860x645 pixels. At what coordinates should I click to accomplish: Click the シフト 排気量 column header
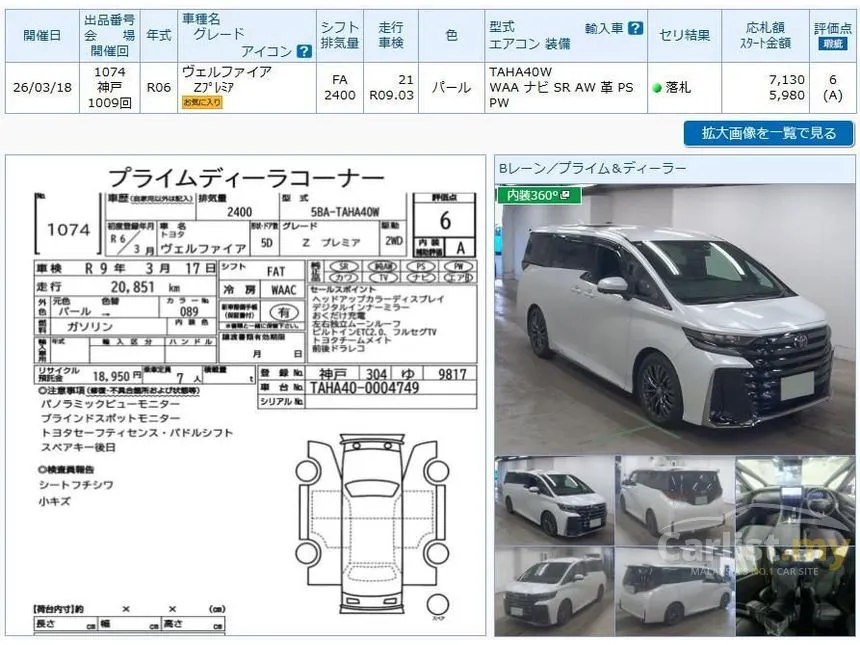pyautogui.click(x=340, y=36)
